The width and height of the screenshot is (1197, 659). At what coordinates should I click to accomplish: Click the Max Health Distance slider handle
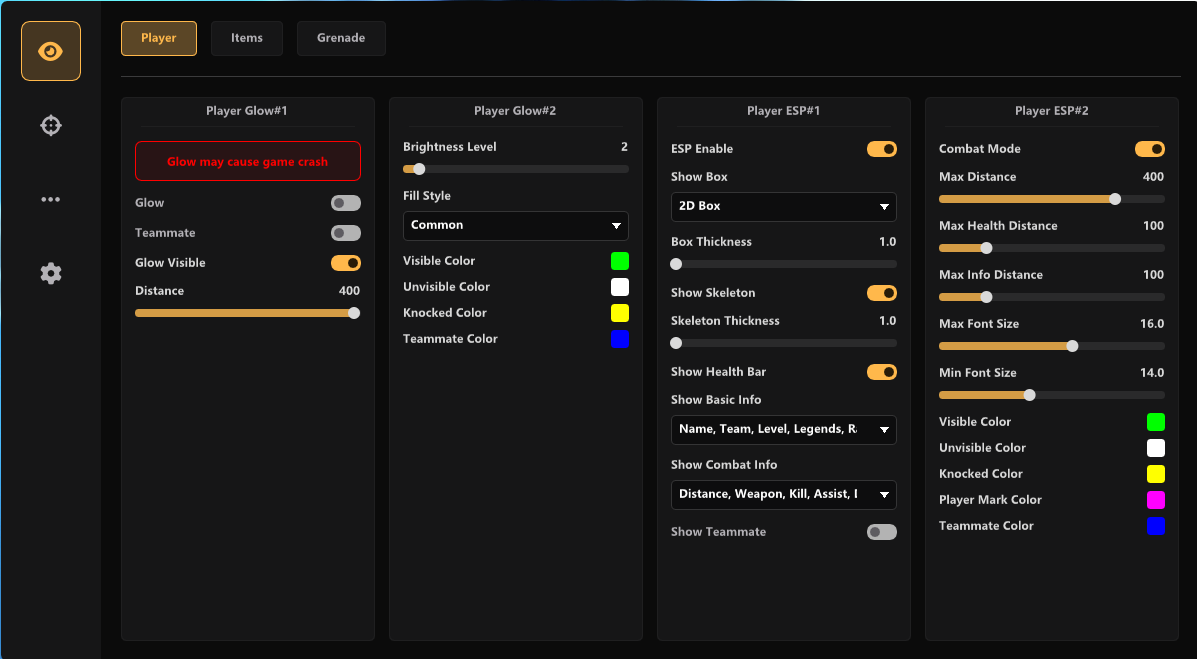click(x=986, y=248)
